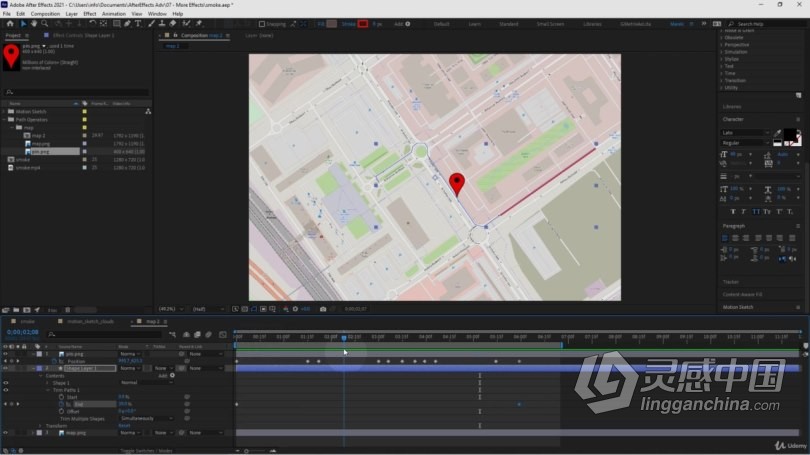Select the Rectangle shape tool

117,24
